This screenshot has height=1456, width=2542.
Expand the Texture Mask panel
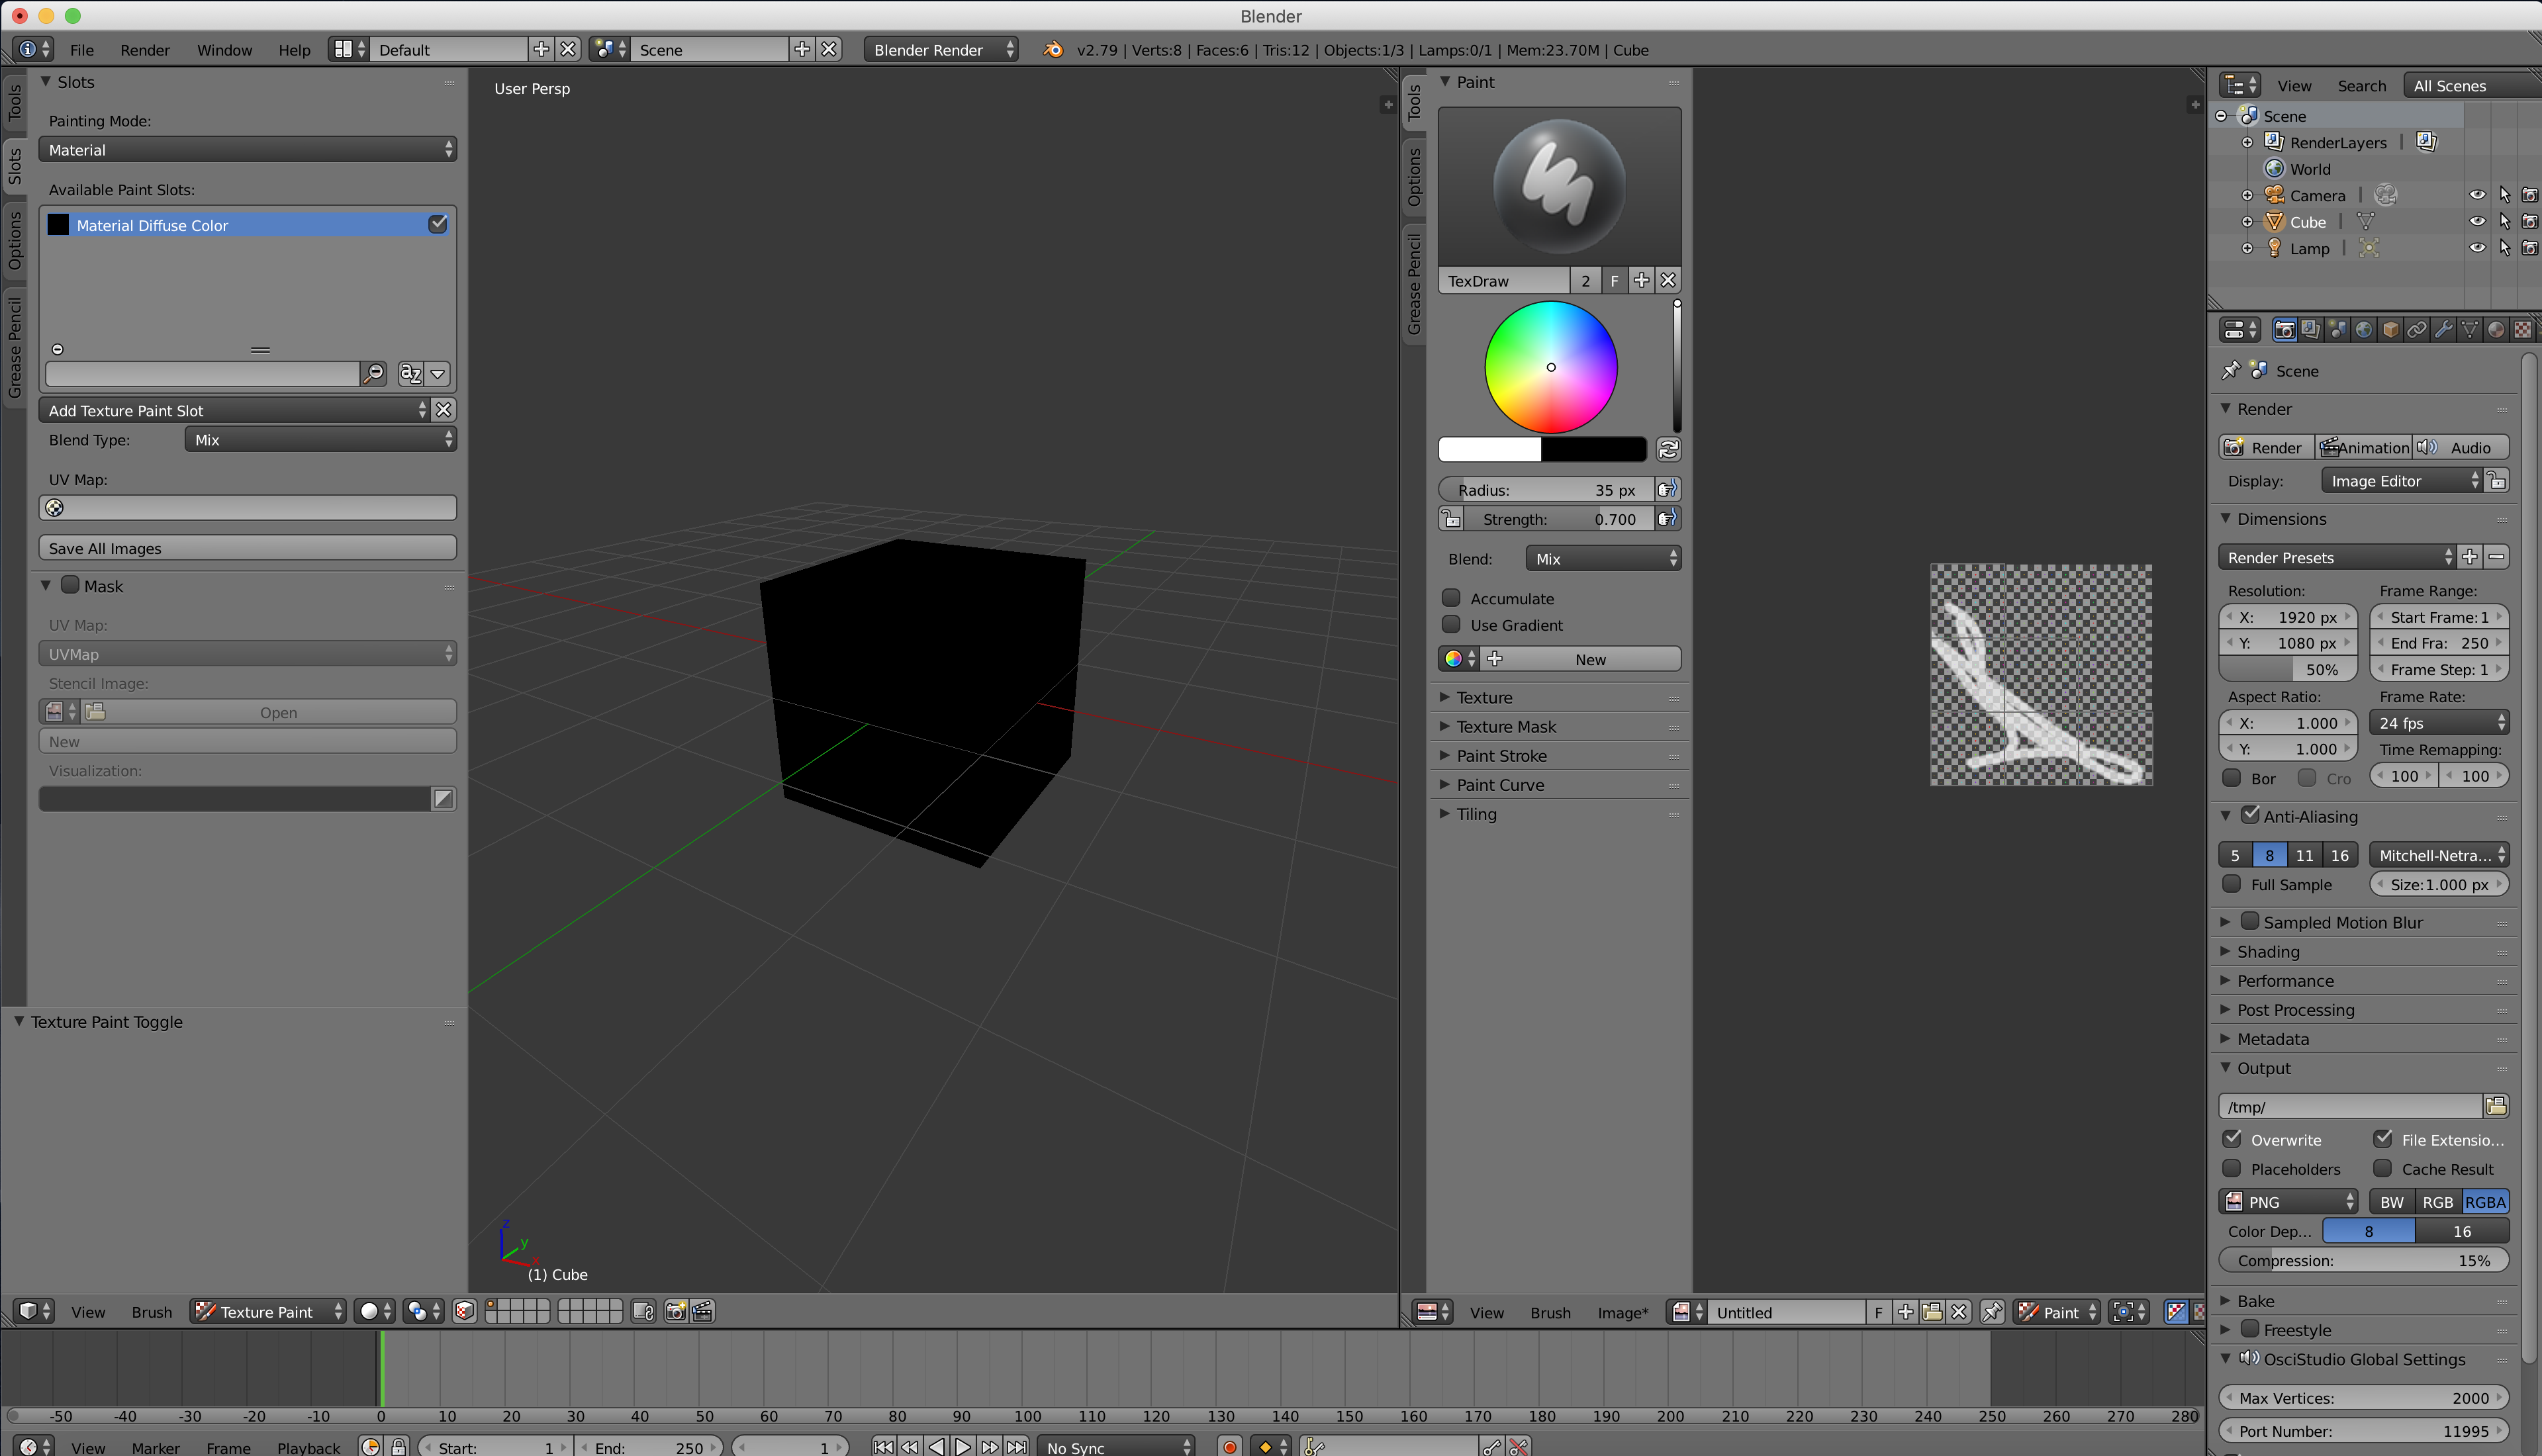coord(1506,727)
